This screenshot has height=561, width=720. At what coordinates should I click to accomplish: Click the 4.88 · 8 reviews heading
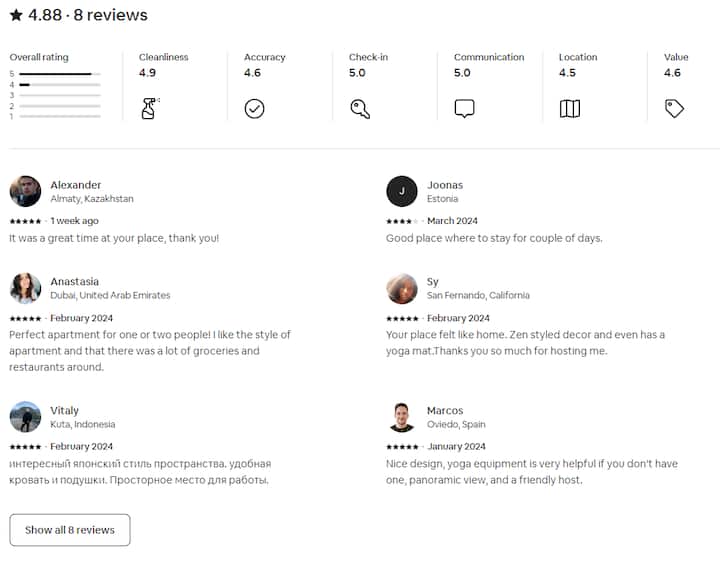[87, 15]
